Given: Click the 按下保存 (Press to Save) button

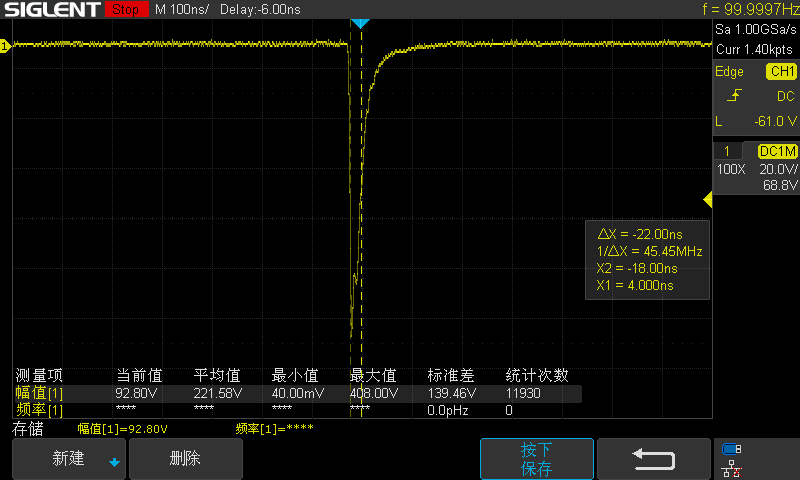Looking at the screenshot, I should pyautogui.click(x=537, y=459).
